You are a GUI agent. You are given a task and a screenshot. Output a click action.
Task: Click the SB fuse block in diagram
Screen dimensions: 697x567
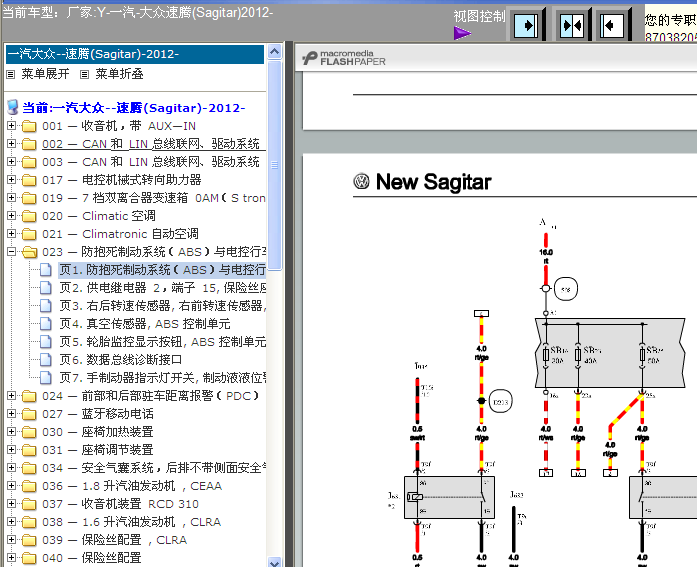(x=610, y=353)
